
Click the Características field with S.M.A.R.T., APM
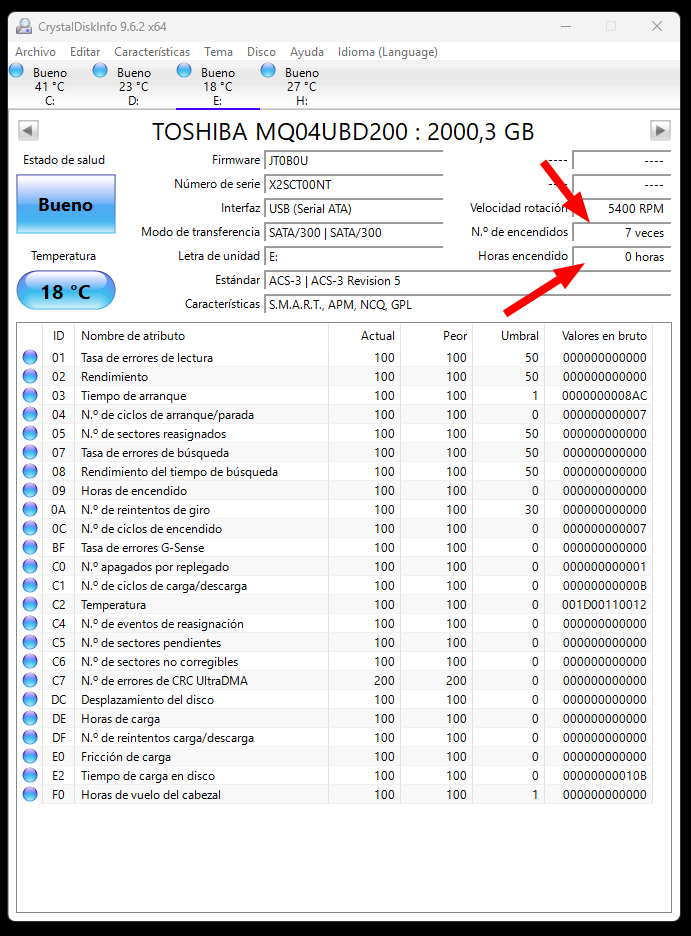[468, 304]
